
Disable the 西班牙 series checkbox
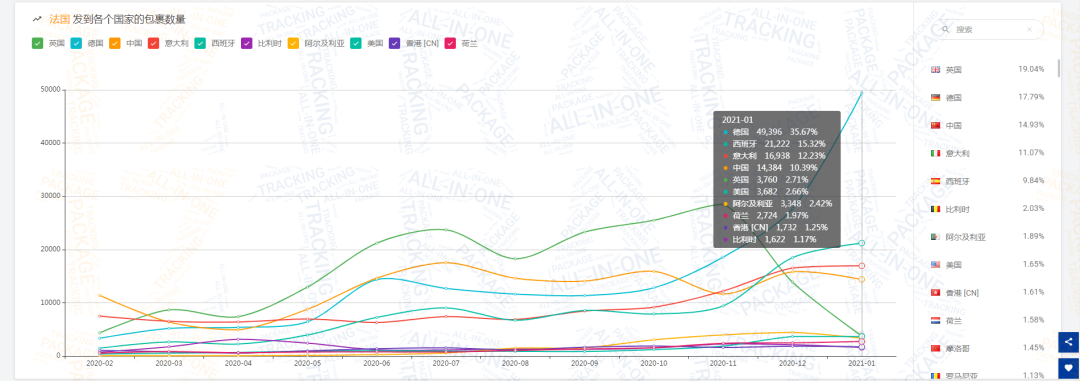coord(200,43)
